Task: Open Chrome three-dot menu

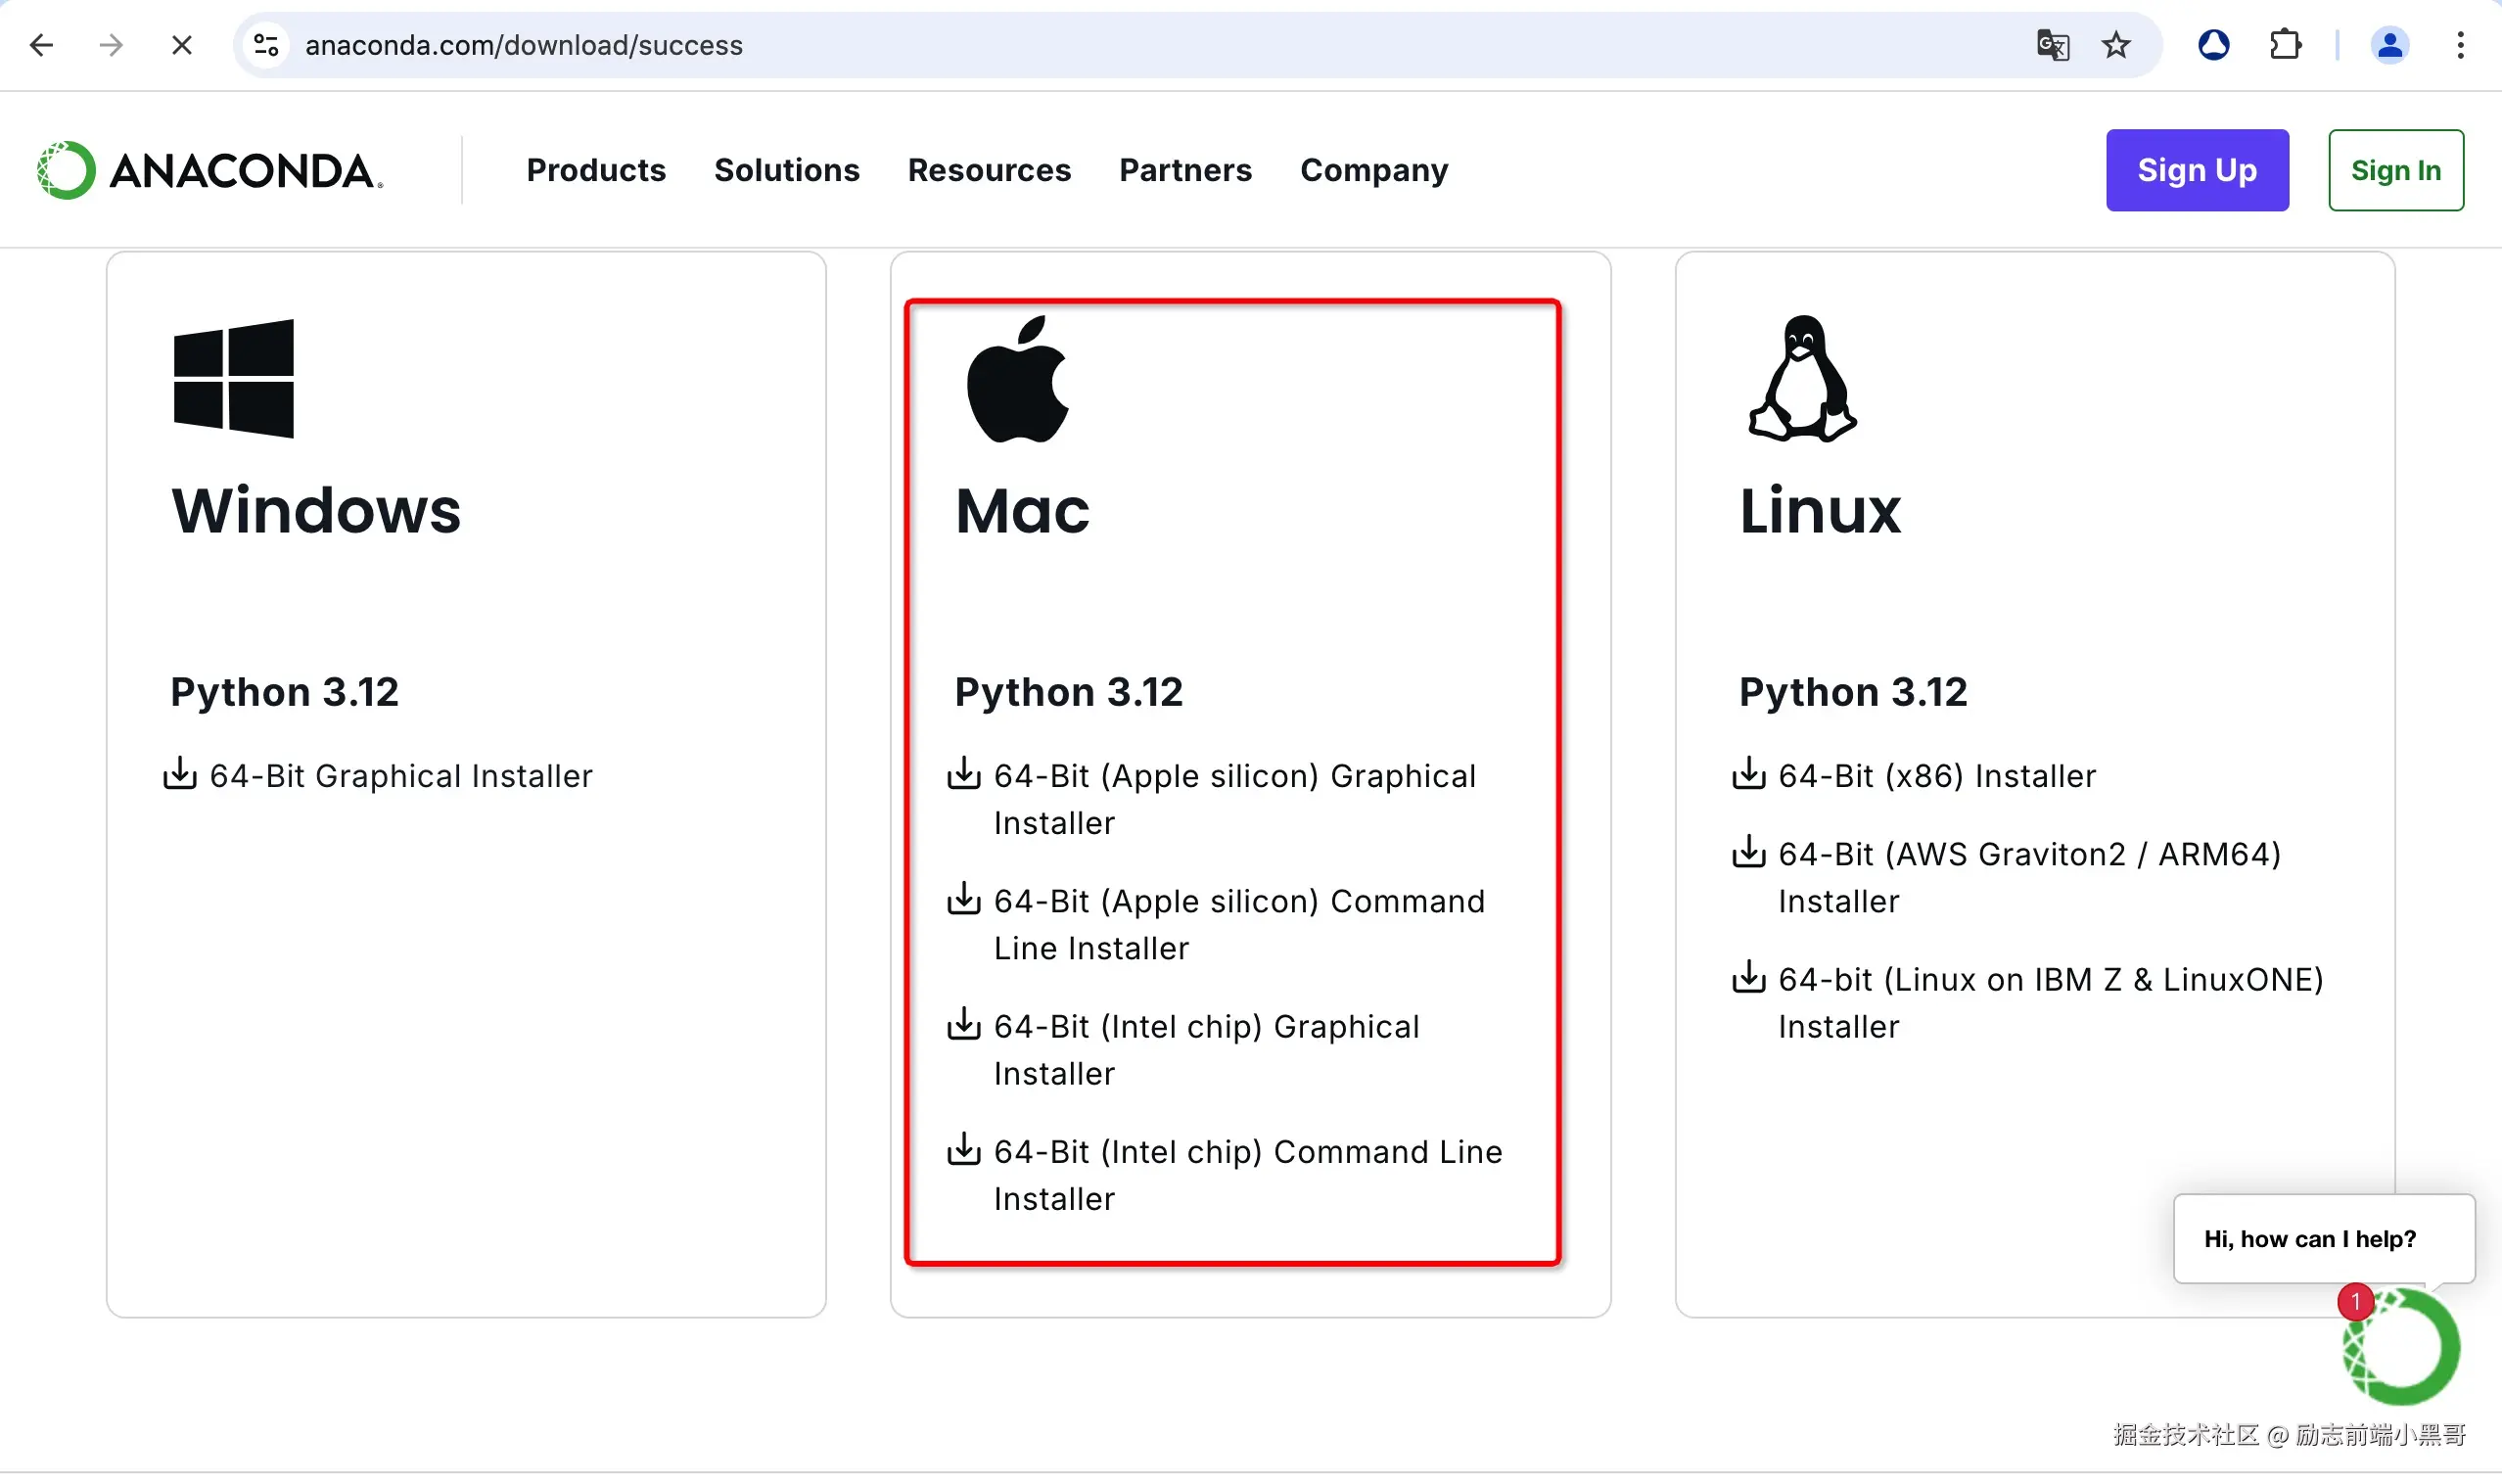Action: click(2460, 45)
